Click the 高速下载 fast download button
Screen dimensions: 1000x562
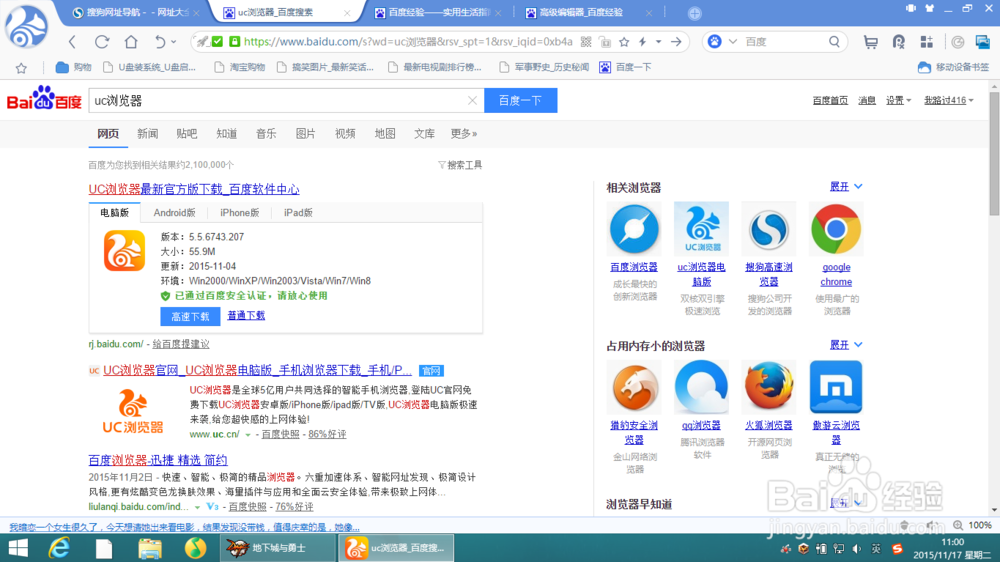pos(190,316)
